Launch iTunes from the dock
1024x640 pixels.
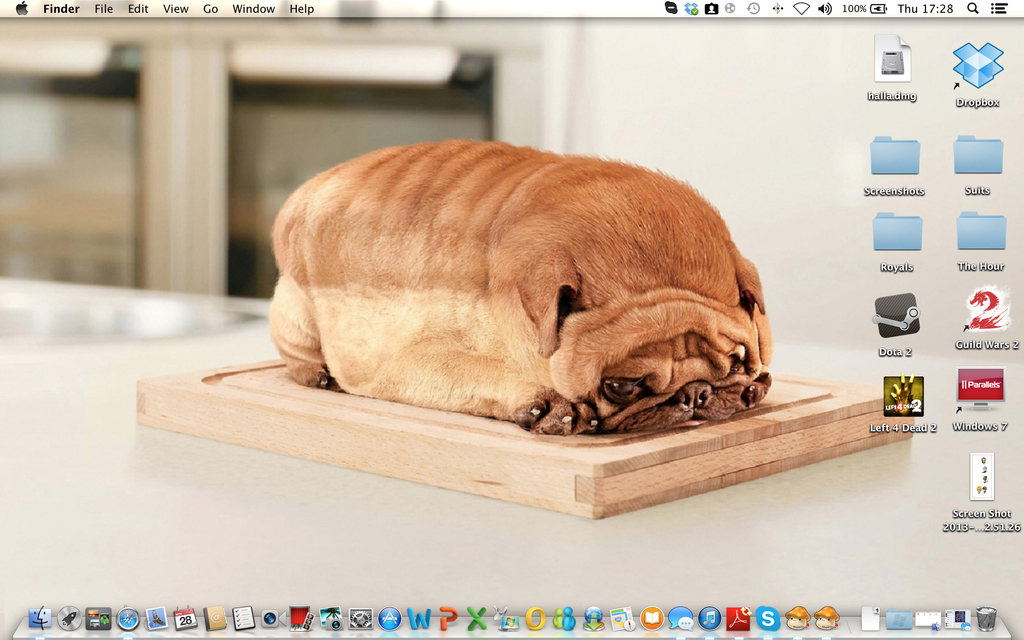pyautogui.click(x=709, y=621)
